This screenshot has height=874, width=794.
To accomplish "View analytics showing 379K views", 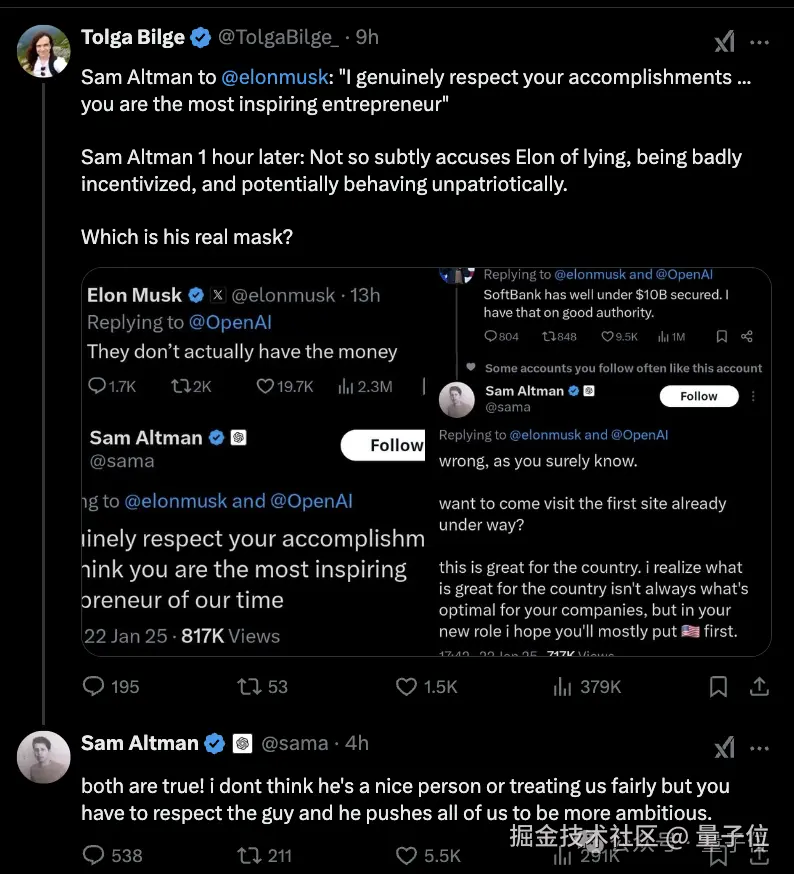I will click(564, 686).
